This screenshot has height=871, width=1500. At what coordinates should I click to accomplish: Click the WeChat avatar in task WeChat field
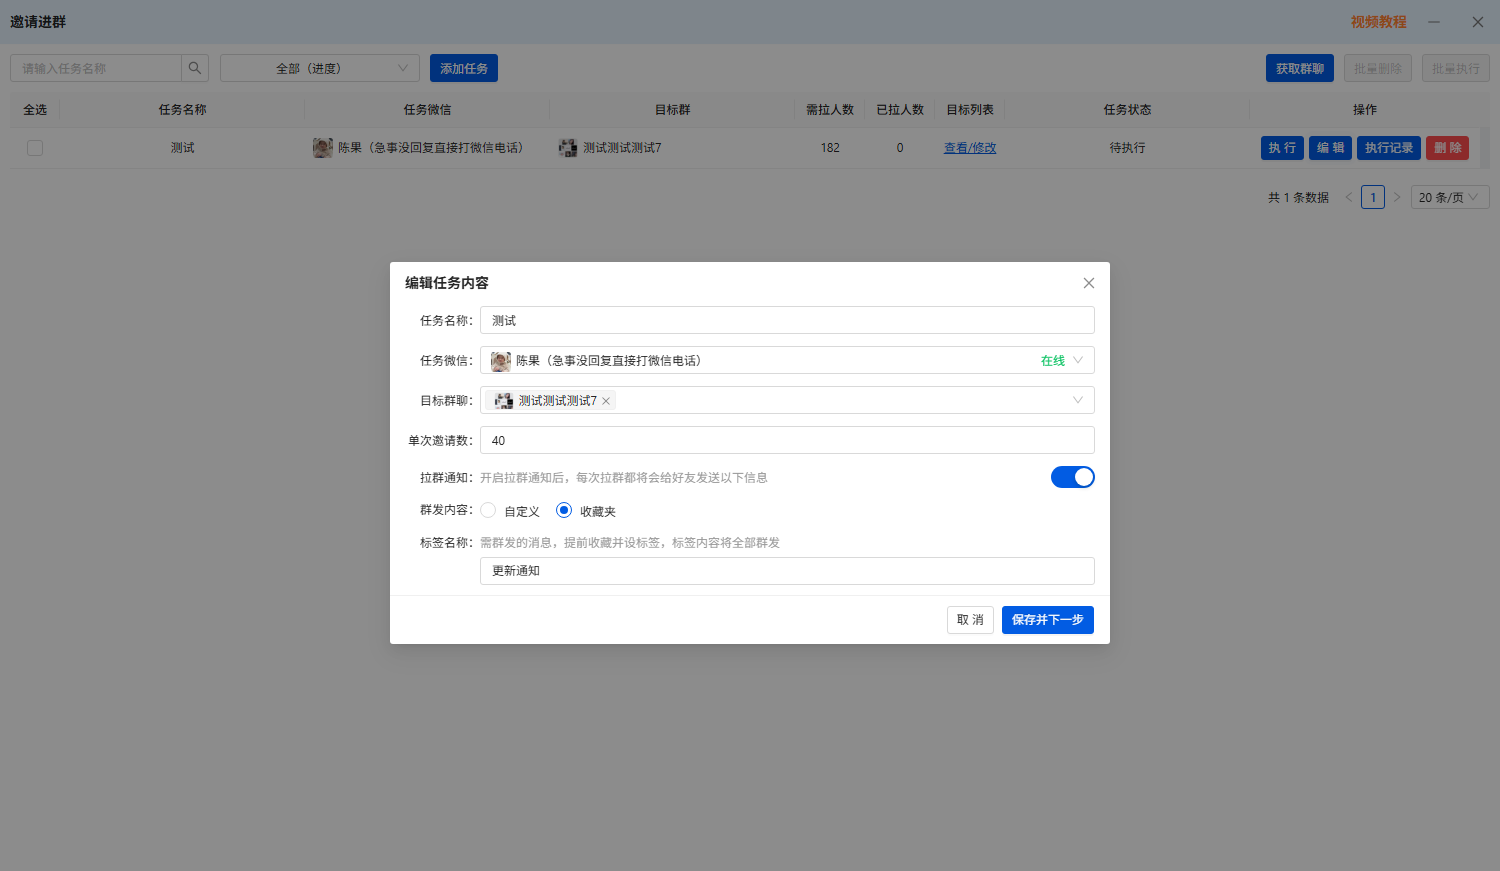pos(501,361)
